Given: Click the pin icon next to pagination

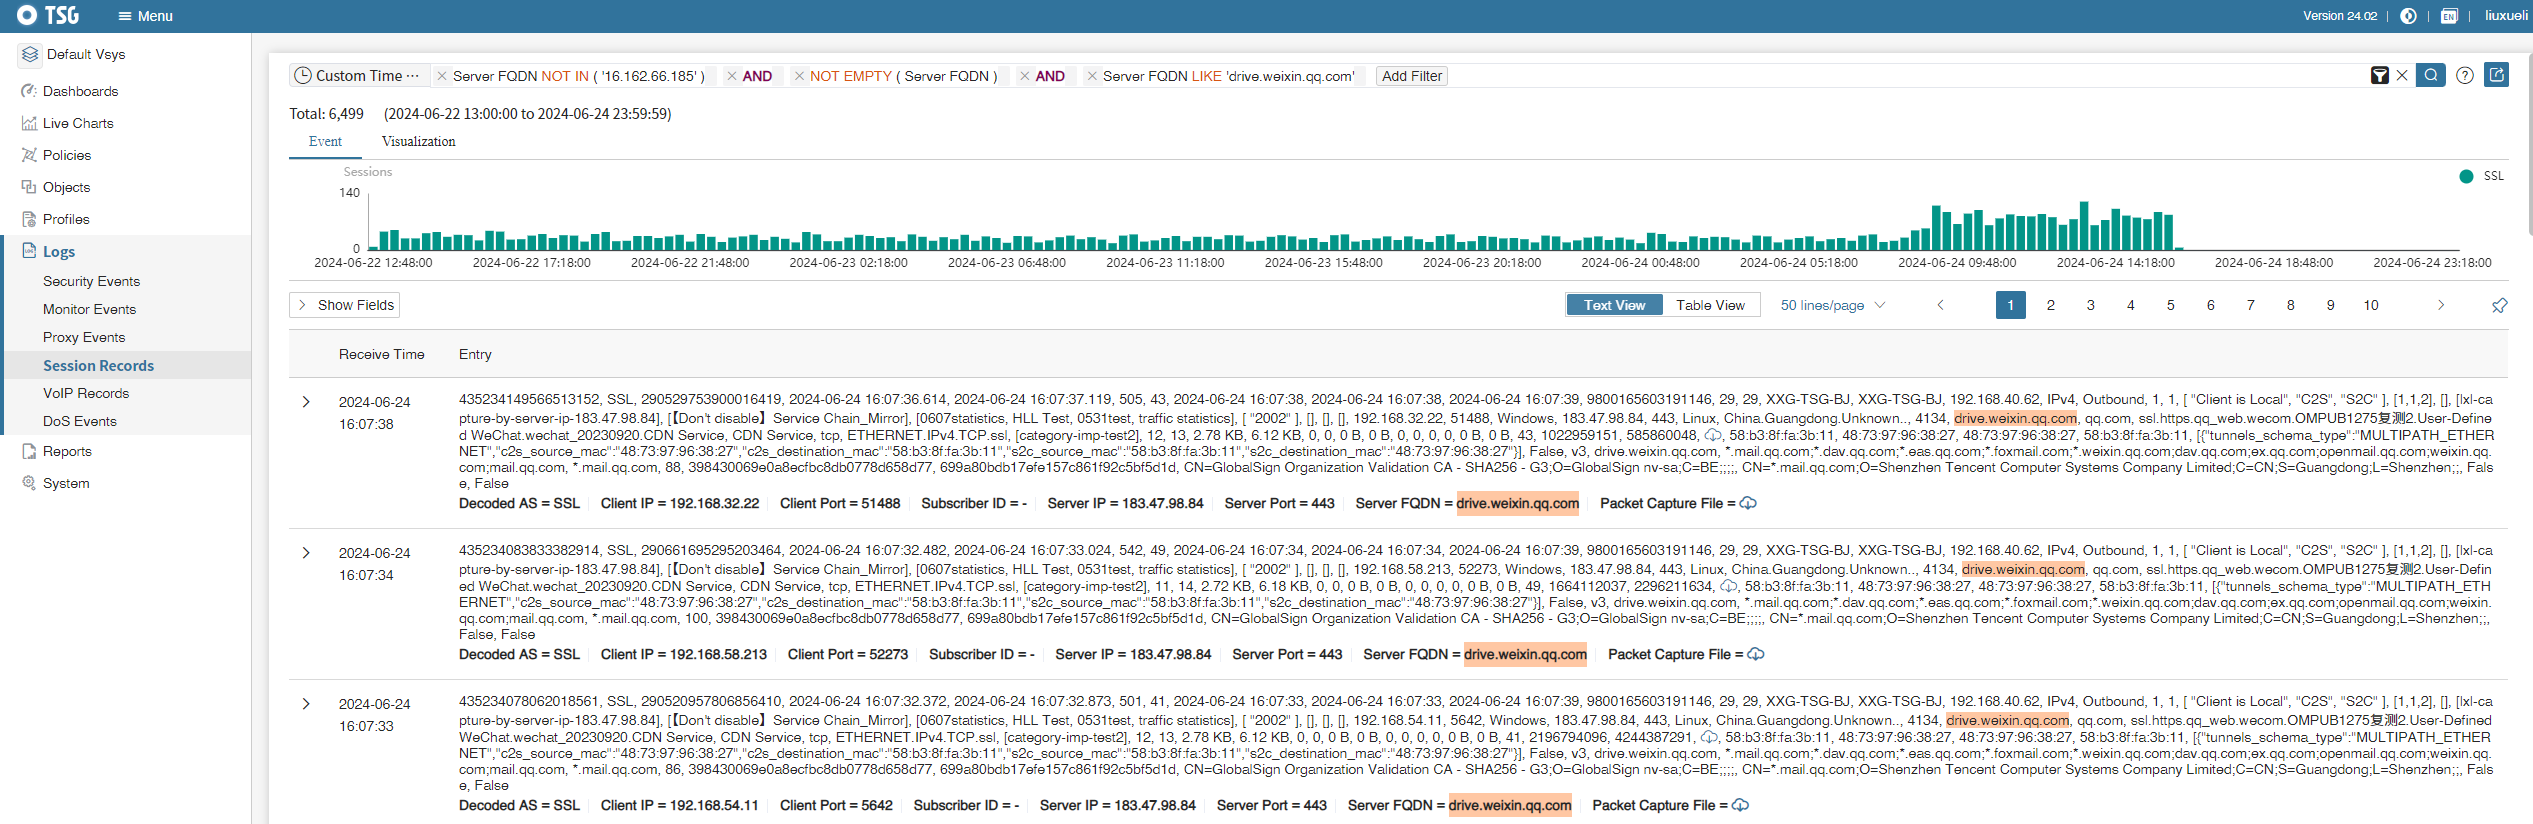Looking at the screenshot, I should [2499, 306].
